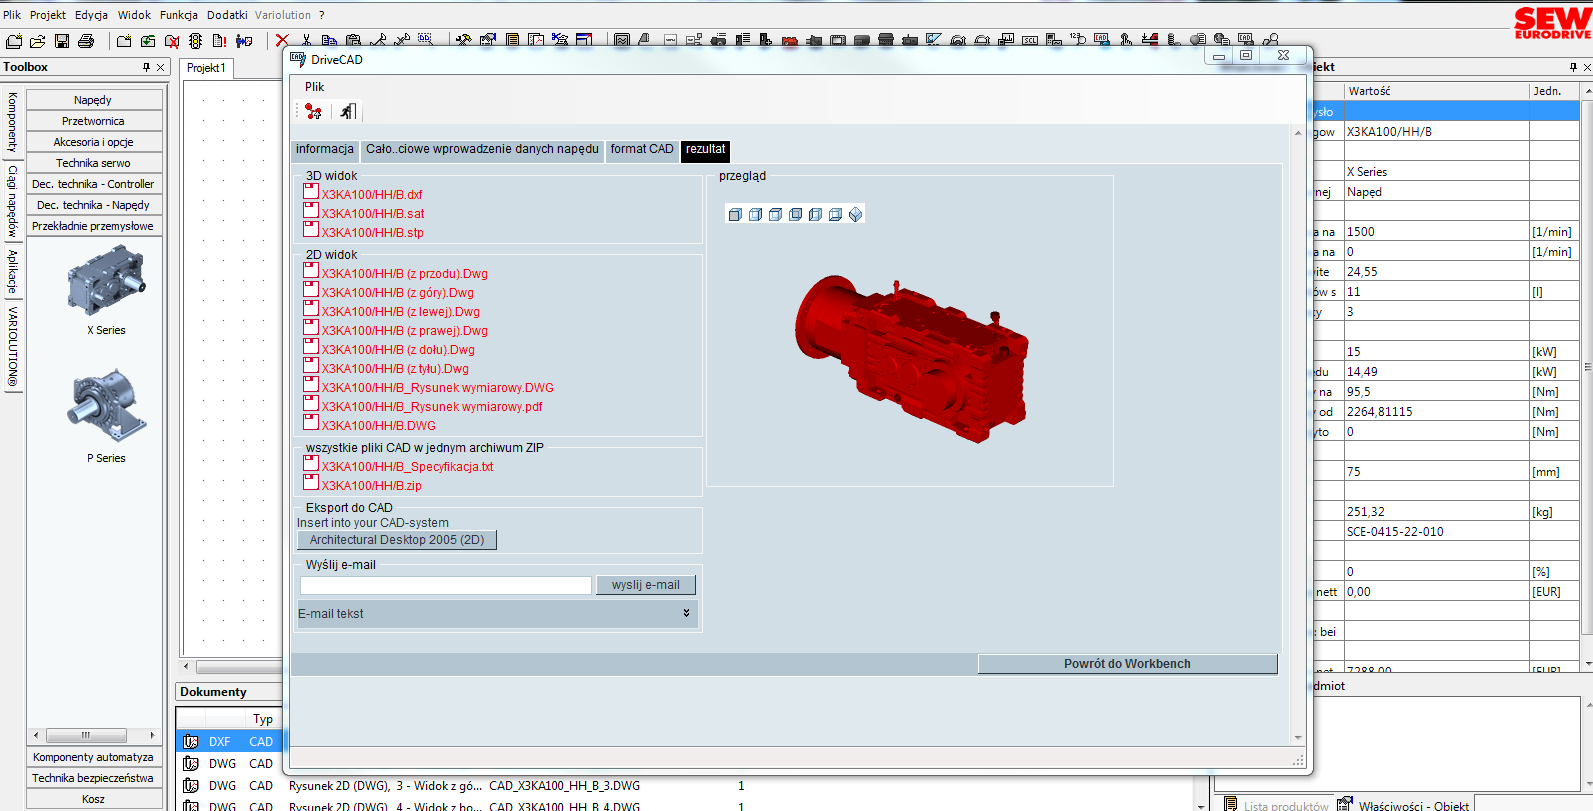
Task: Select the fifth cube view in preview
Action: pyautogui.click(x=815, y=214)
